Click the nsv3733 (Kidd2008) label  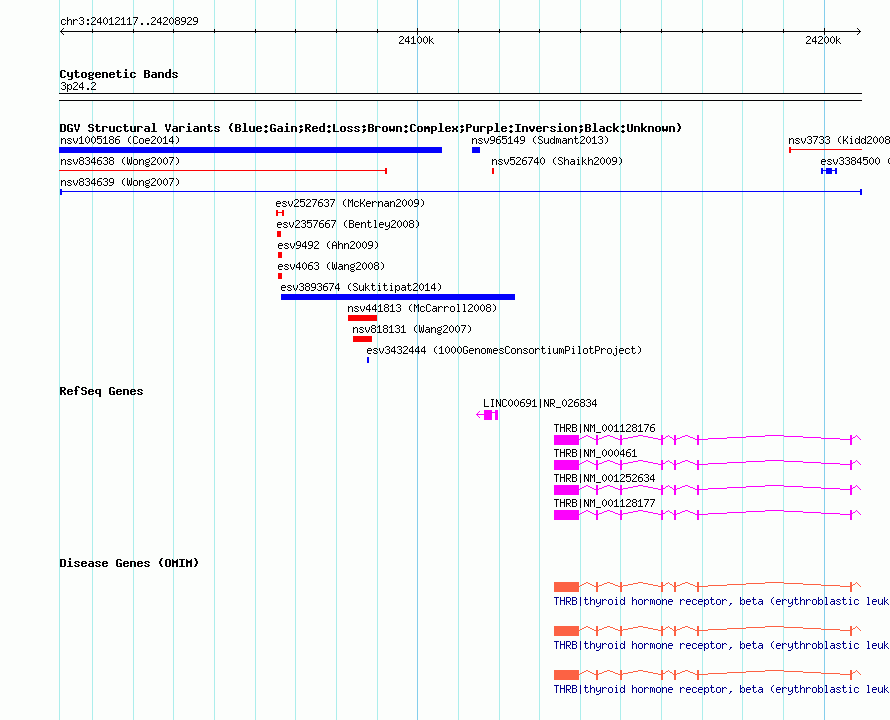[x=838, y=140]
